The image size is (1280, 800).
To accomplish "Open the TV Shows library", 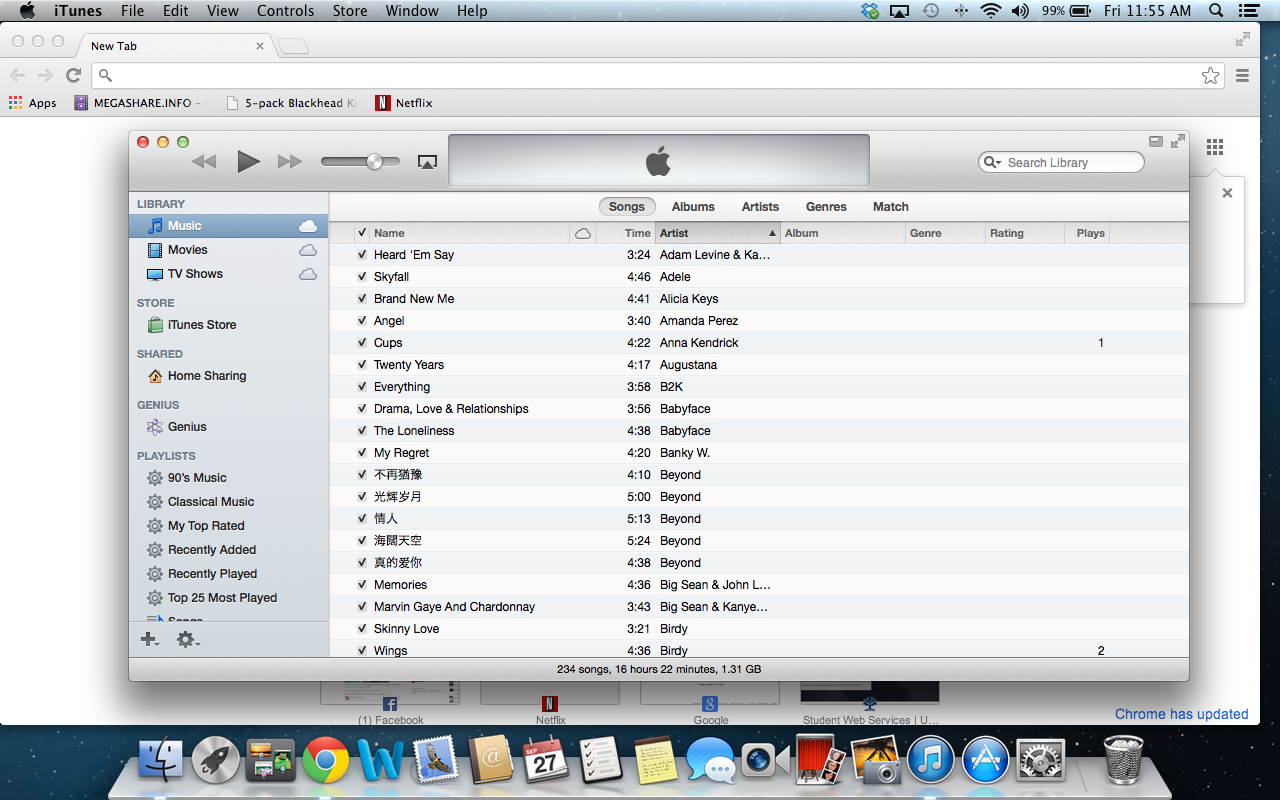I will tap(229, 274).
